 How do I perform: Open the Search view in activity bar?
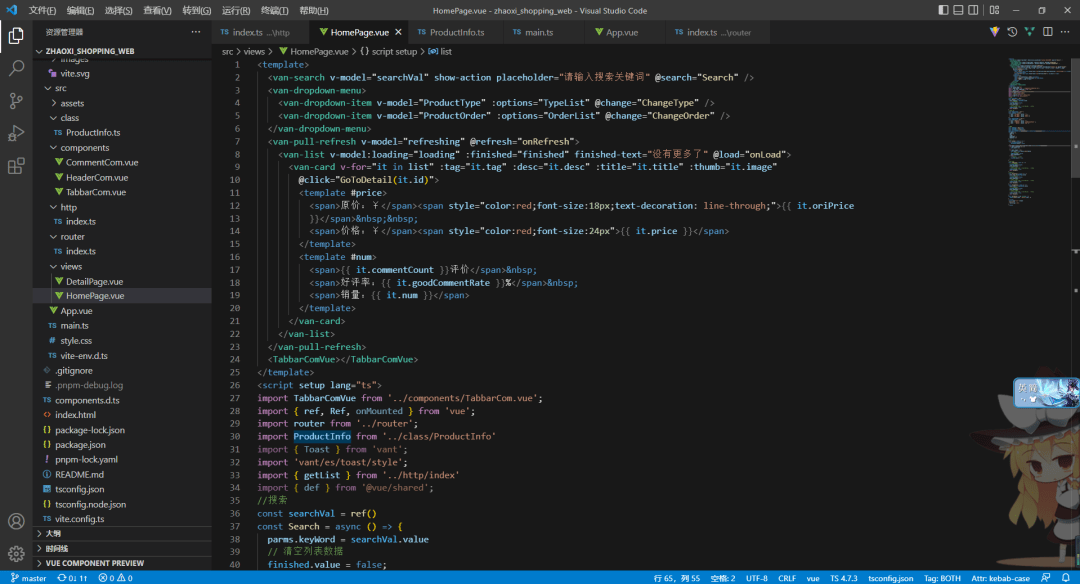14,70
